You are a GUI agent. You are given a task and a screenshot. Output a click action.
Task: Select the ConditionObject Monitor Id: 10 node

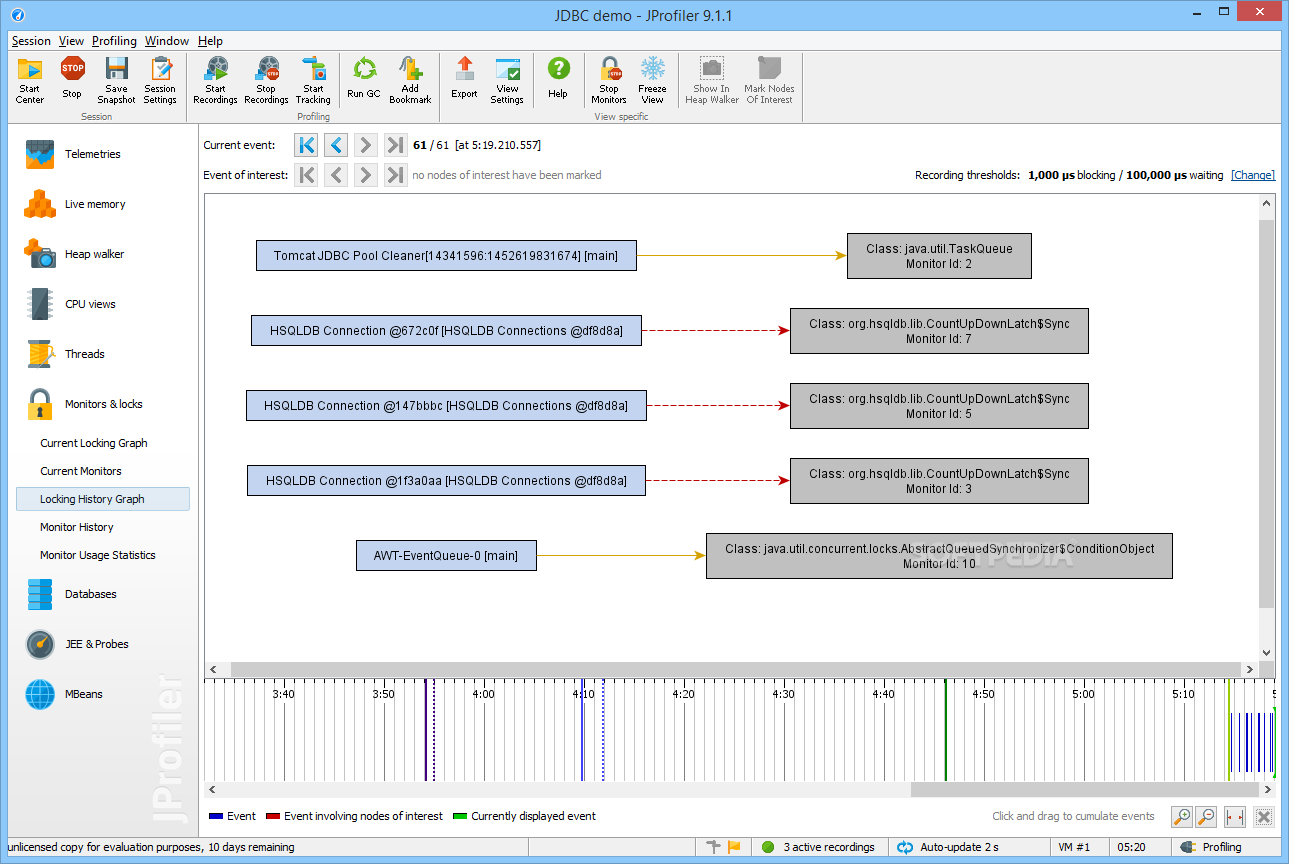[939, 556]
